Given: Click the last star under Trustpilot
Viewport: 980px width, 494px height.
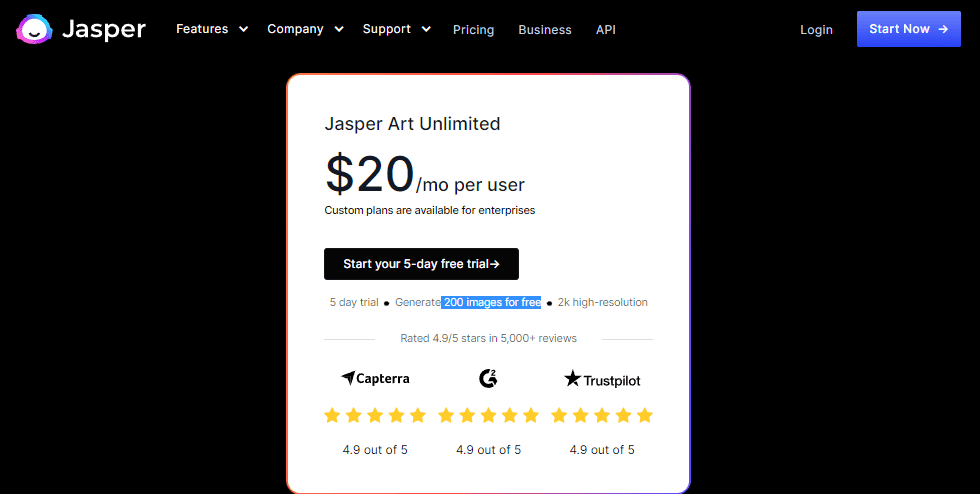Looking at the screenshot, I should click(x=644, y=415).
